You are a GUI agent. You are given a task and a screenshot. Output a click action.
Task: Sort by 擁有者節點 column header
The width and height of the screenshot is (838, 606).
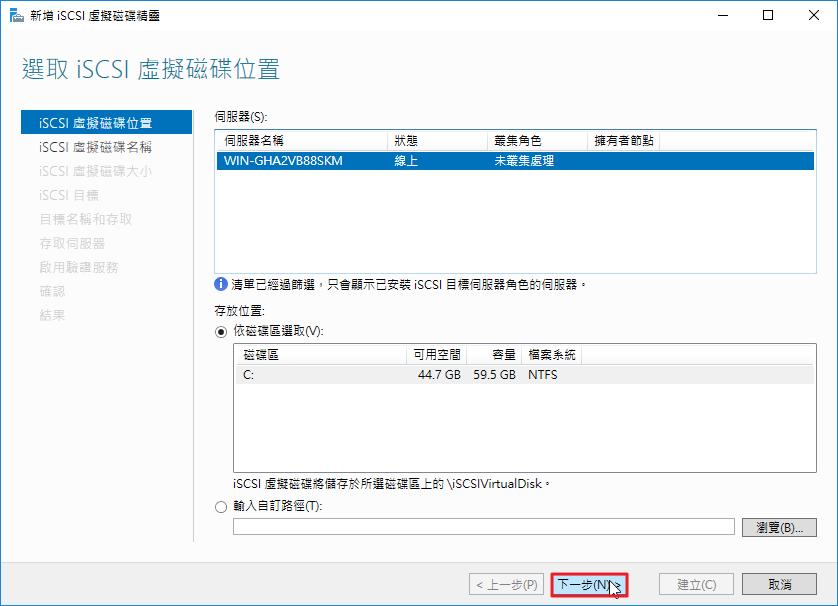pyautogui.click(x=624, y=141)
